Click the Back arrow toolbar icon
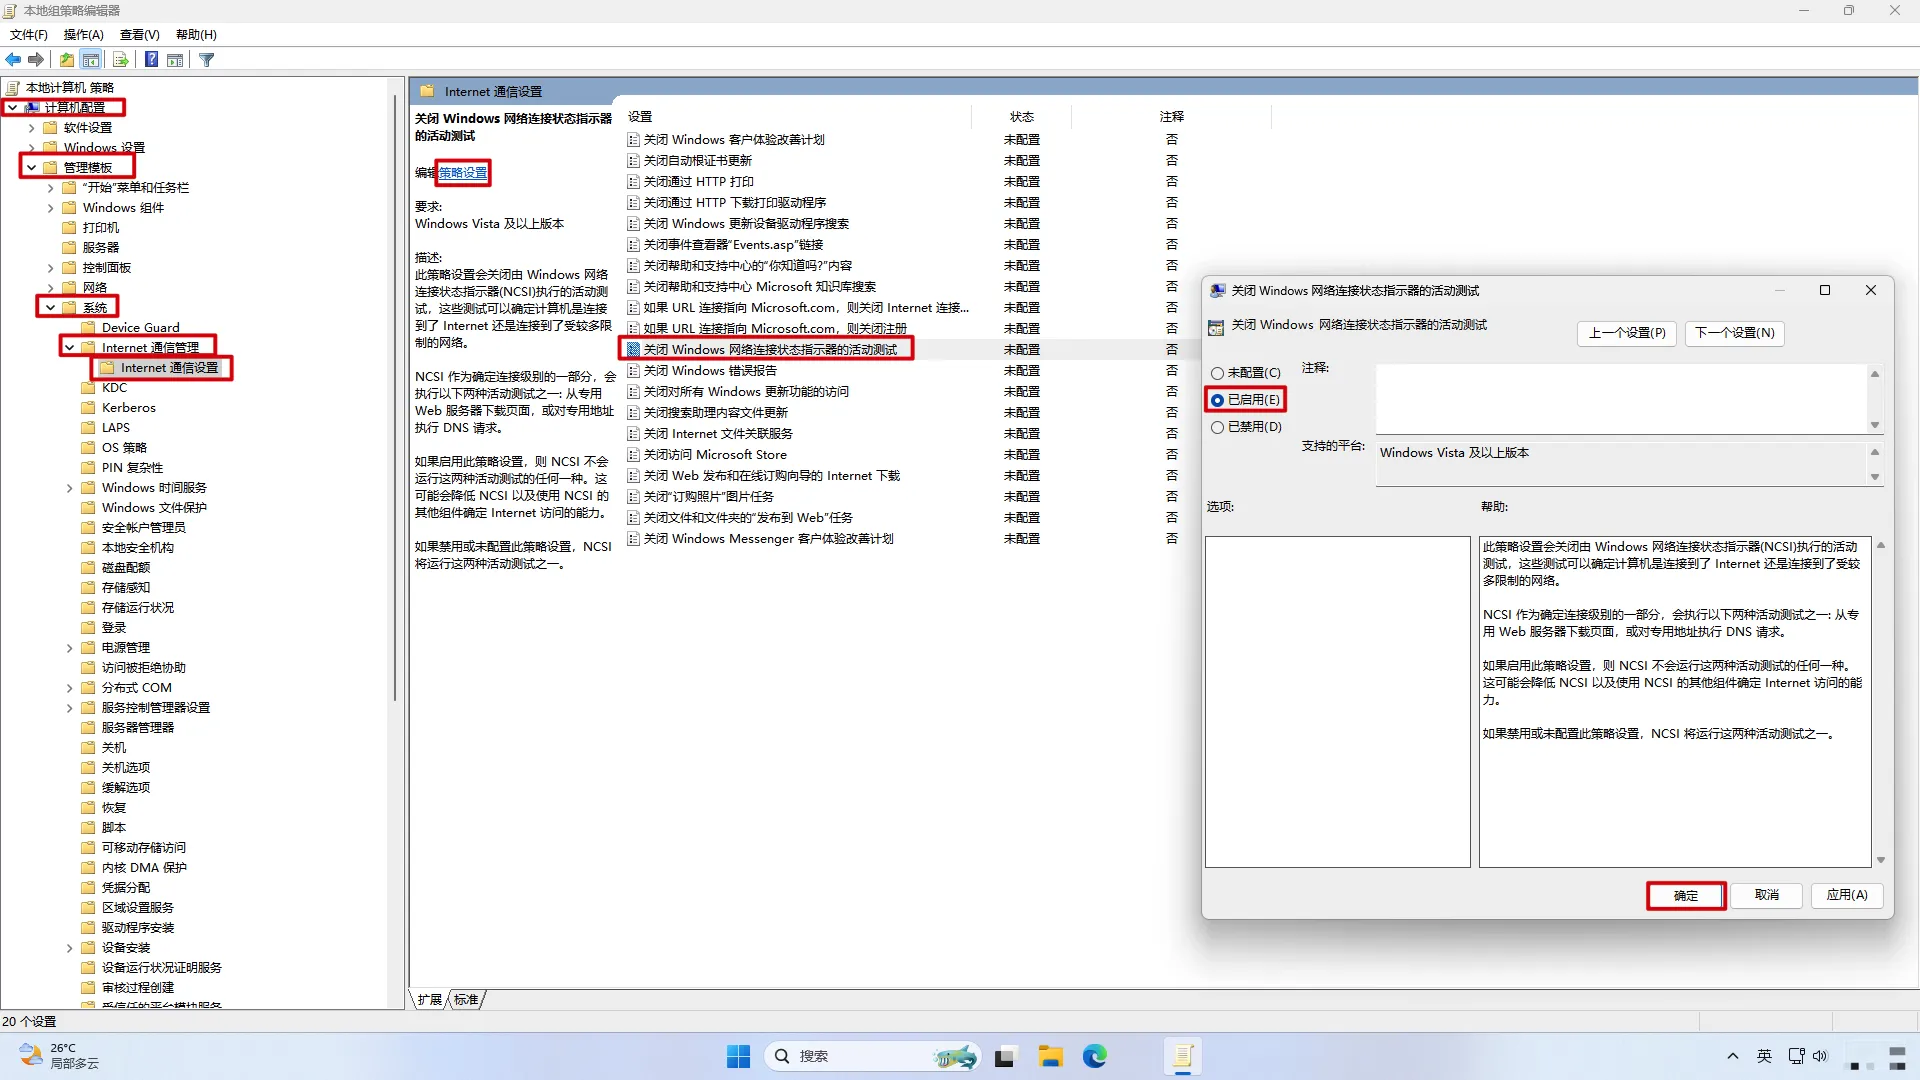This screenshot has width=1920, height=1080. click(14, 60)
